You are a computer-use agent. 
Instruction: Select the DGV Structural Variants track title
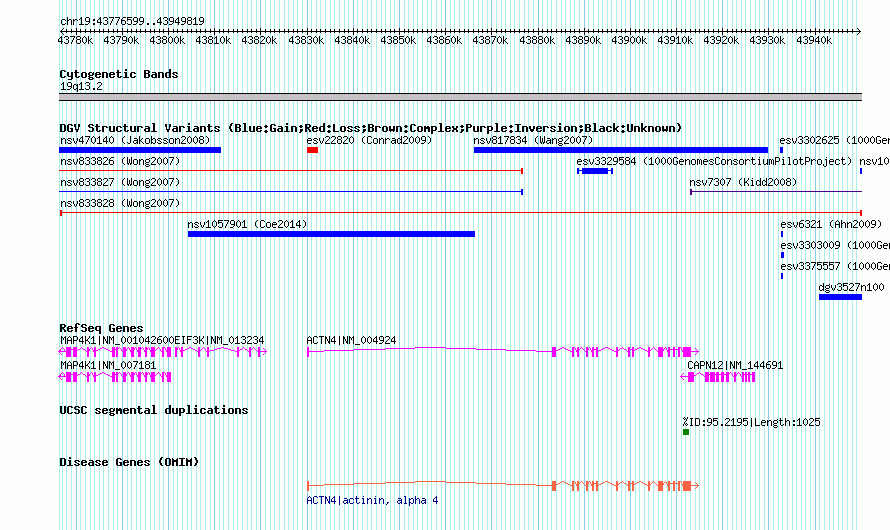(x=370, y=128)
